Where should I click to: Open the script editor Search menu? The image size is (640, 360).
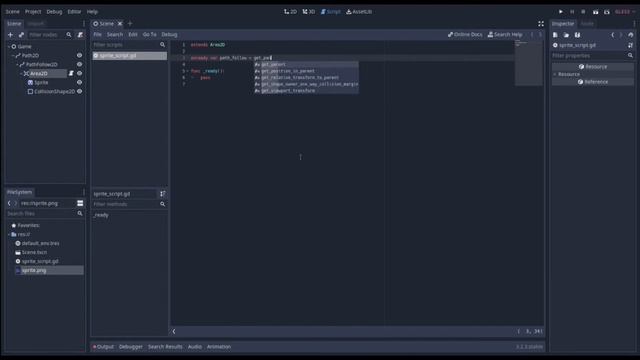[115, 35]
